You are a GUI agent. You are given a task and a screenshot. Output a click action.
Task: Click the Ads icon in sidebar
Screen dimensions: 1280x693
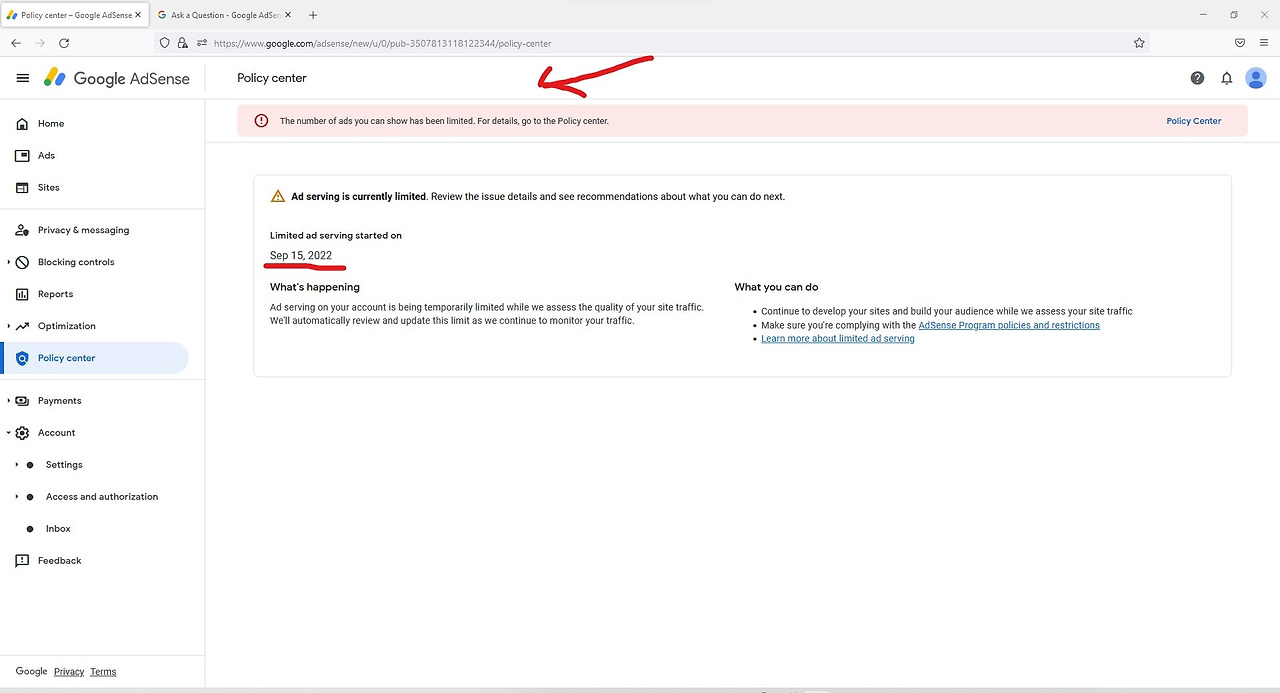point(22,156)
